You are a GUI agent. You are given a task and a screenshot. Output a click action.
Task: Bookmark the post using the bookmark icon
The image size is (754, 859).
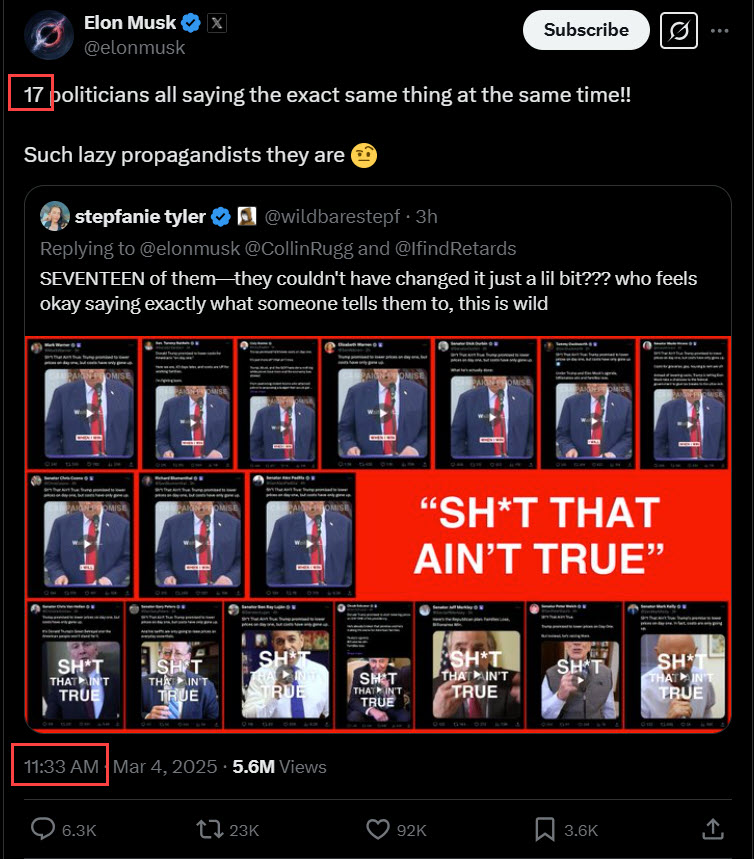point(545,829)
